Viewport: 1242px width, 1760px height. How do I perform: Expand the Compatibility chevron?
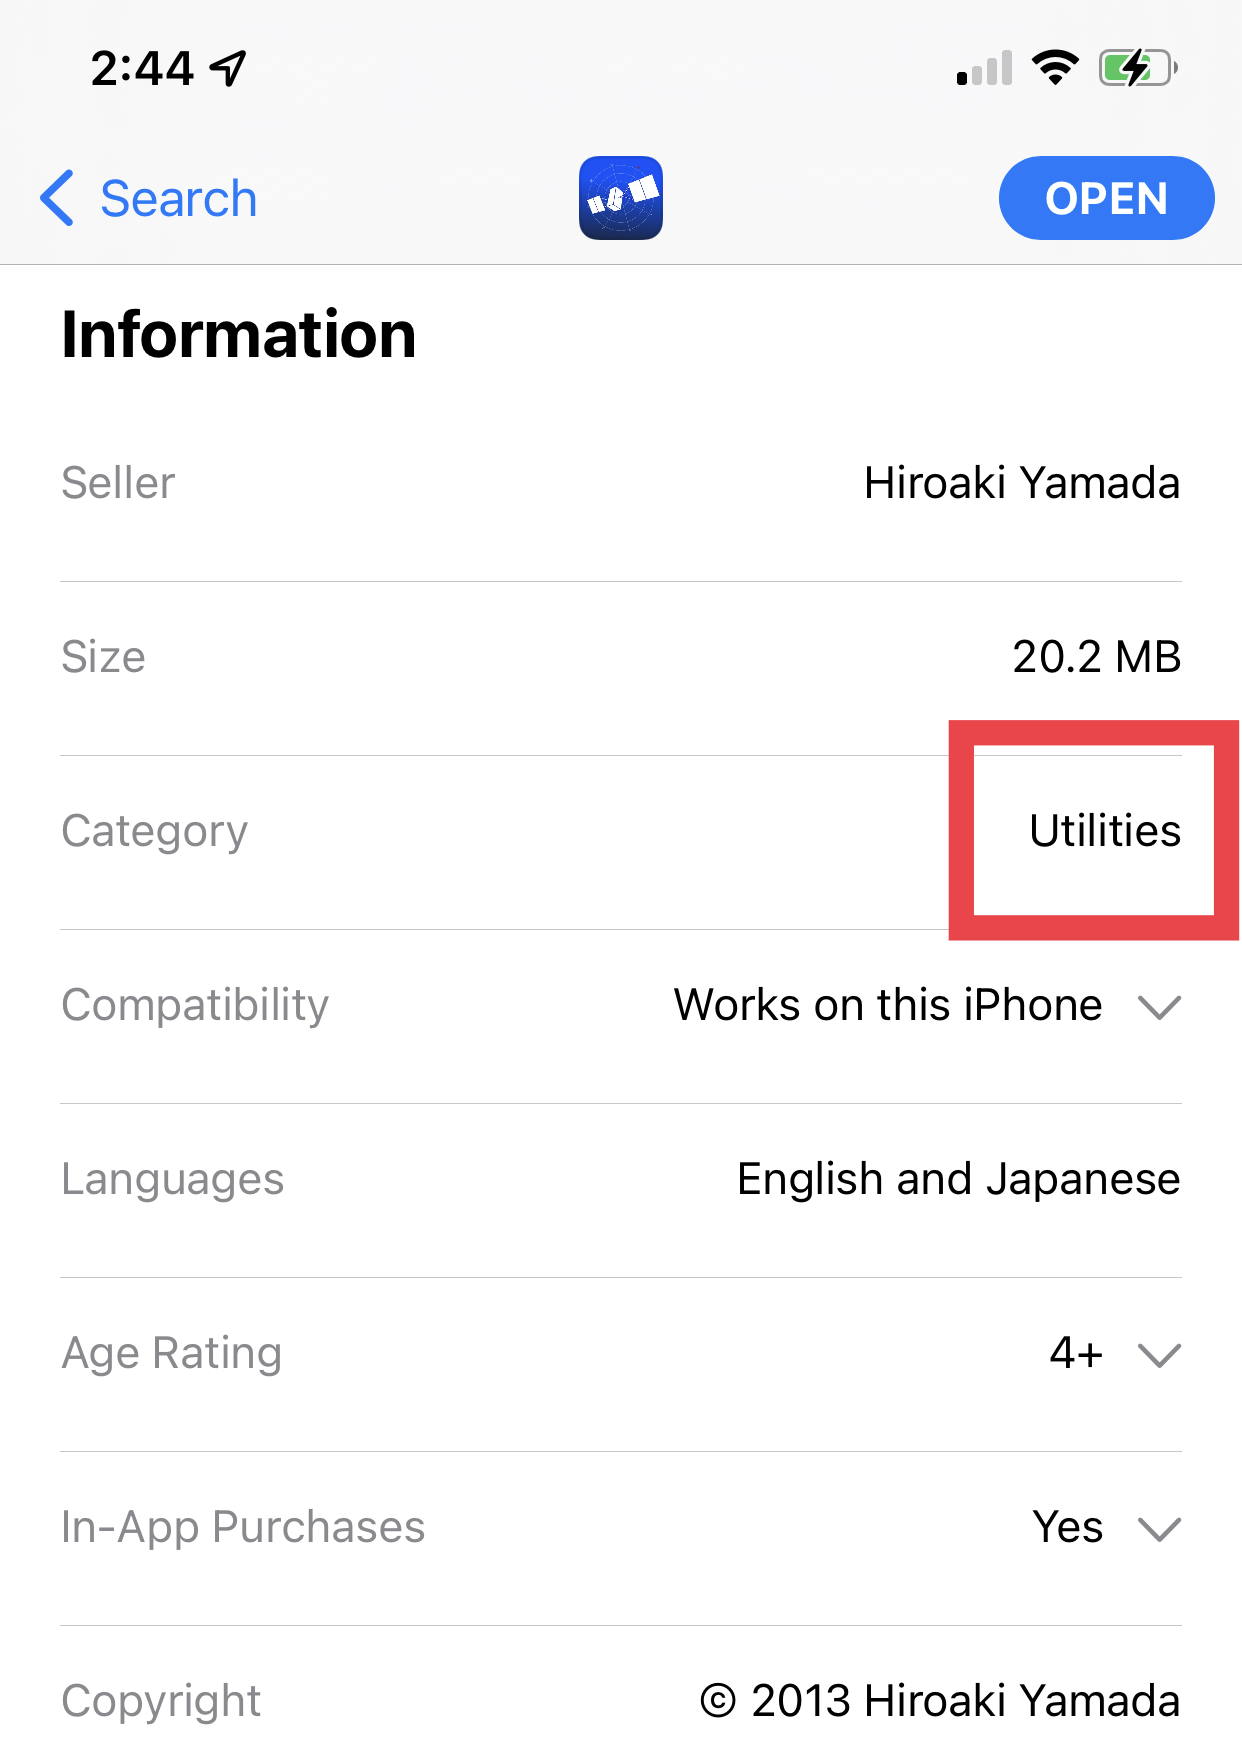coord(1160,1006)
